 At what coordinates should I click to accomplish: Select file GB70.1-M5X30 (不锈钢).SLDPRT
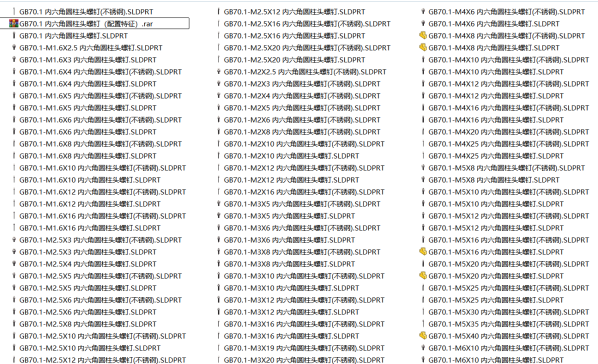pyautogui.click(x=509, y=312)
